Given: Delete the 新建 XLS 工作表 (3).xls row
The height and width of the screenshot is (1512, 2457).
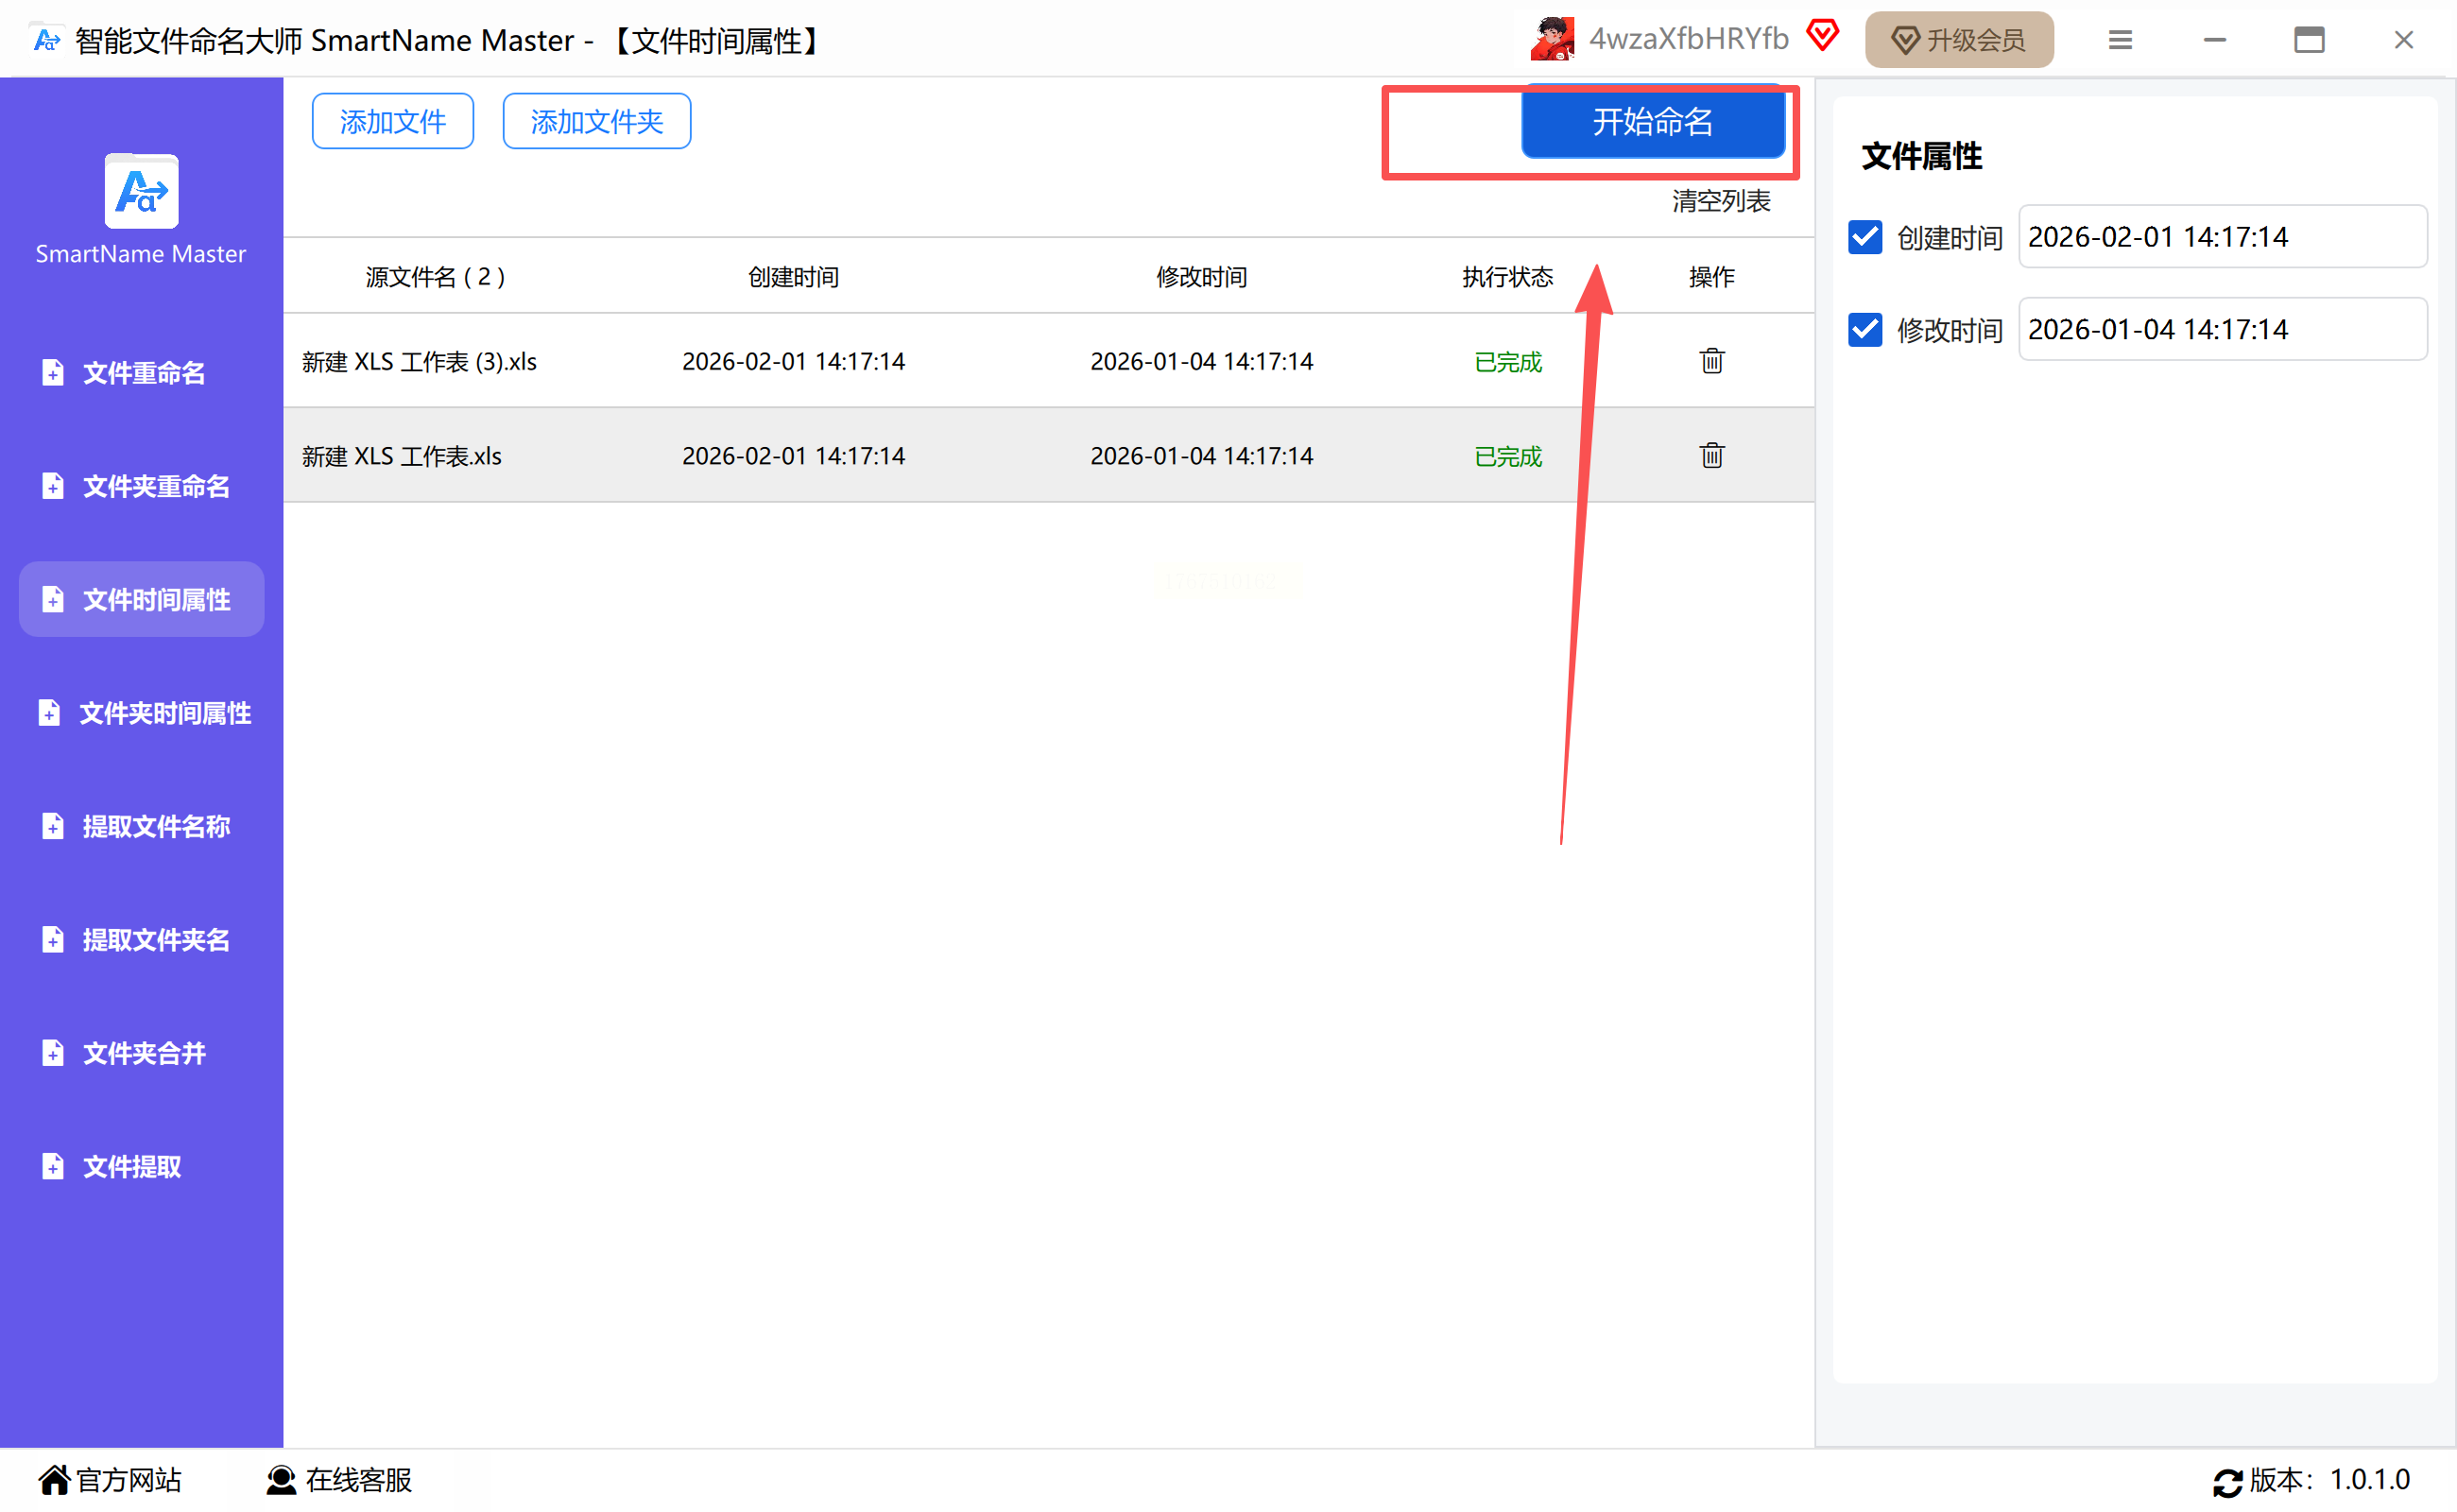Looking at the screenshot, I should (x=1711, y=361).
